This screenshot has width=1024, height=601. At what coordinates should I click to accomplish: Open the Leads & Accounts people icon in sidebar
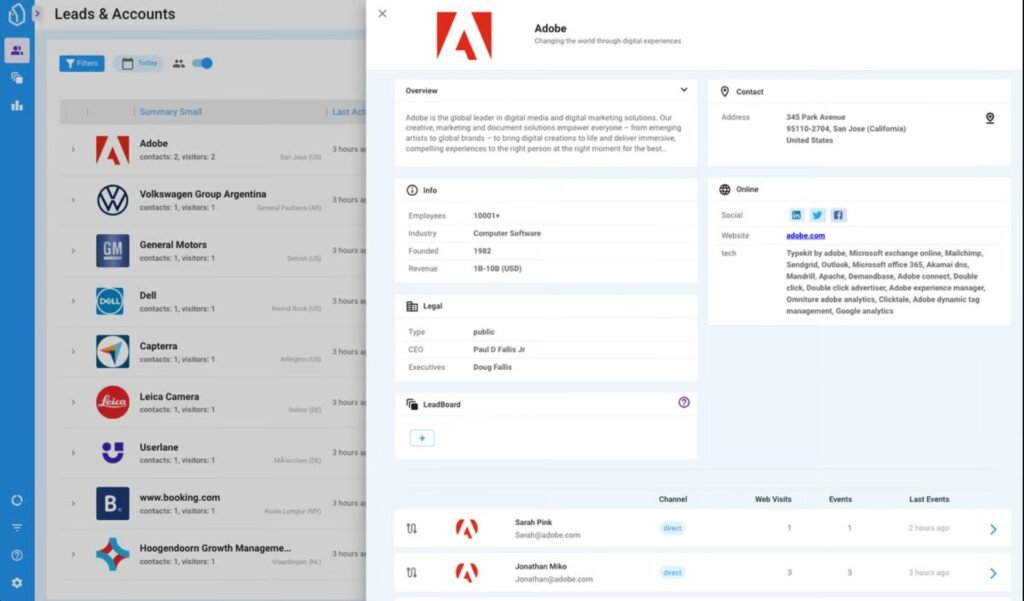click(x=17, y=50)
